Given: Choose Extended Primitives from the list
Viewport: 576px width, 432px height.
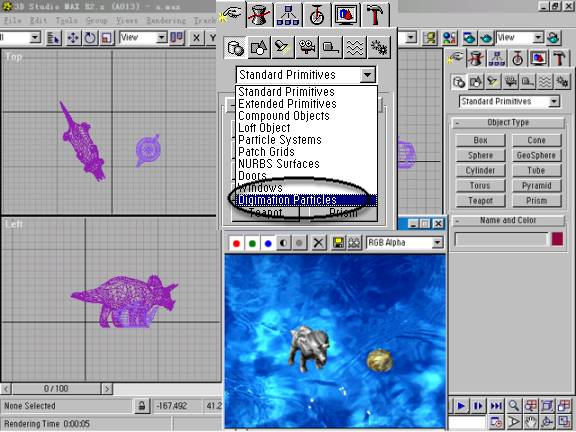Looking at the screenshot, I should pyautogui.click(x=287, y=104).
